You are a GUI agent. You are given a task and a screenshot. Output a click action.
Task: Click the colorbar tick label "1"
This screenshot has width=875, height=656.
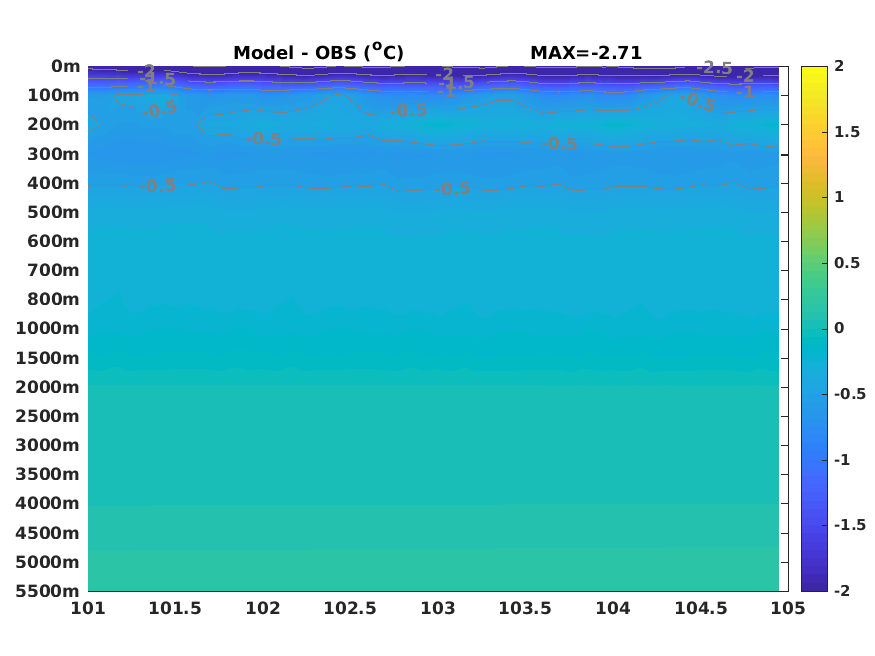coord(839,197)
